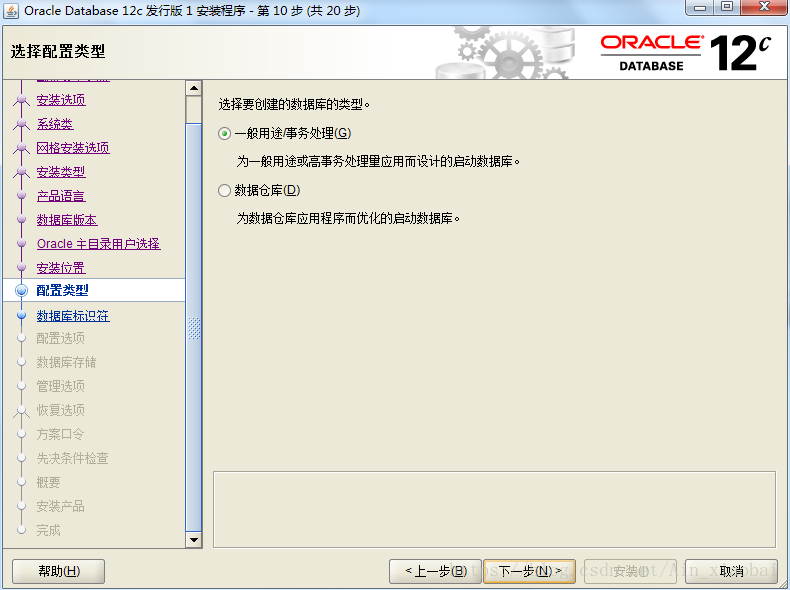
Task: Click the Java icon in title bar
Action: (11, 11)
